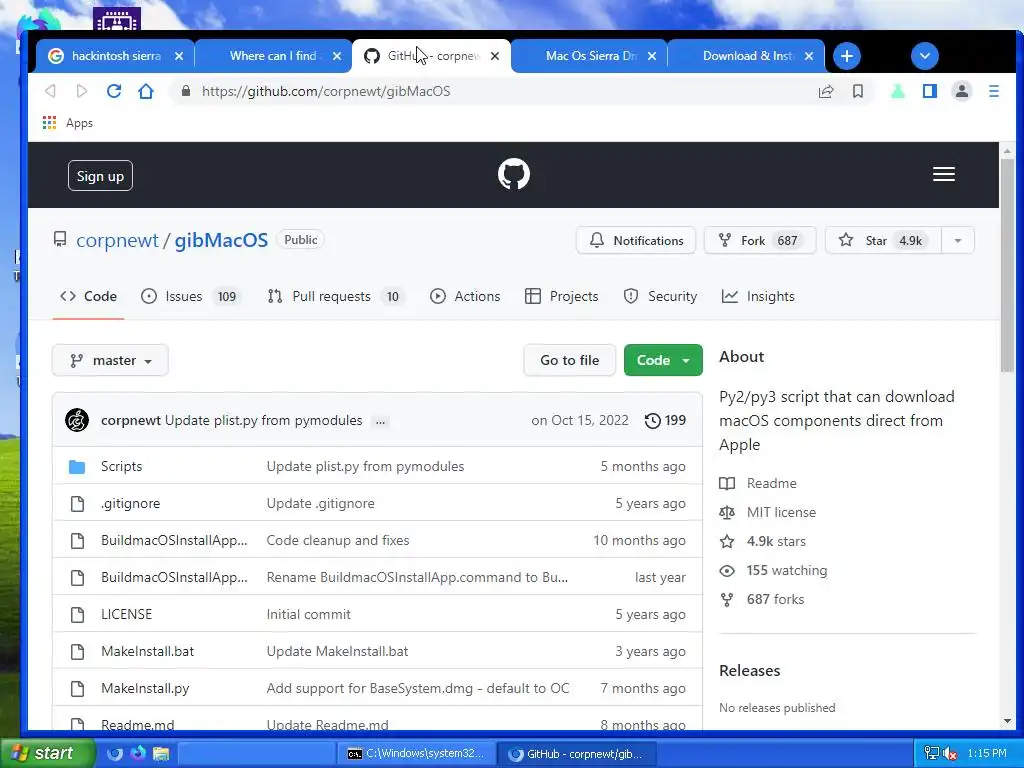Open the MakeInstall.py file
The height and width of the screenshot is (768, 1024).
pyautogui.click(x=145, y=688)
